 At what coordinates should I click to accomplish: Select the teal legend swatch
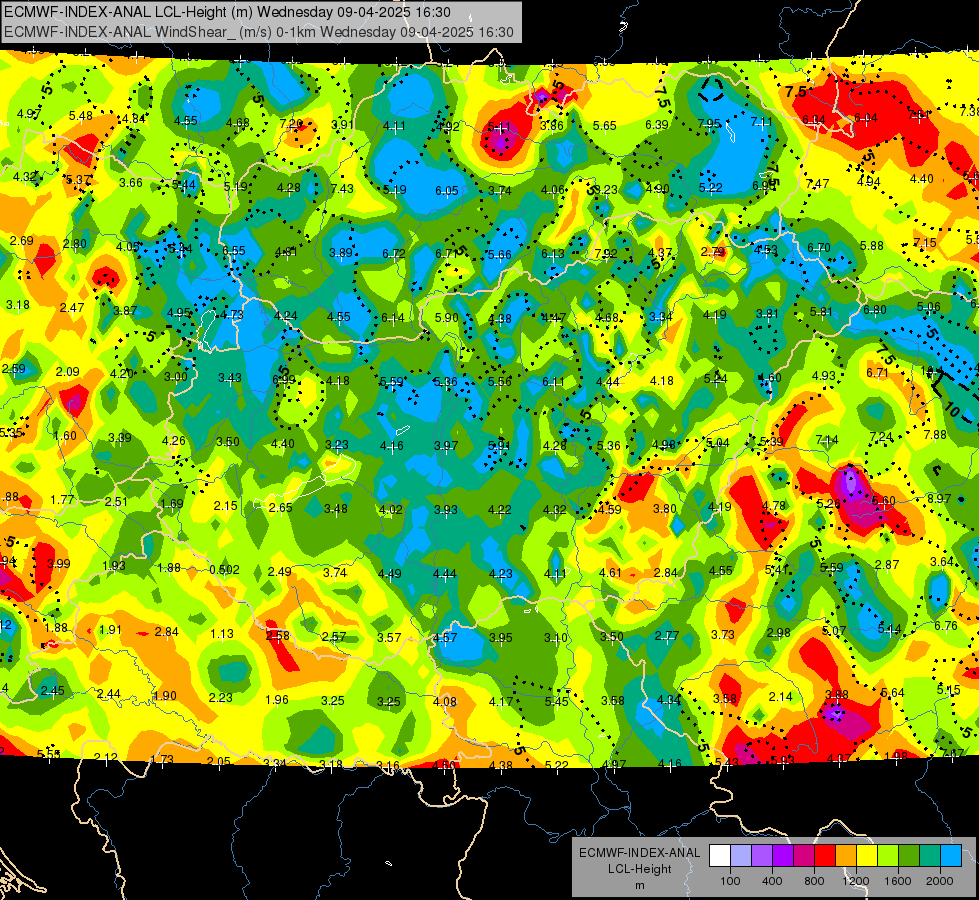pos(930,856)
